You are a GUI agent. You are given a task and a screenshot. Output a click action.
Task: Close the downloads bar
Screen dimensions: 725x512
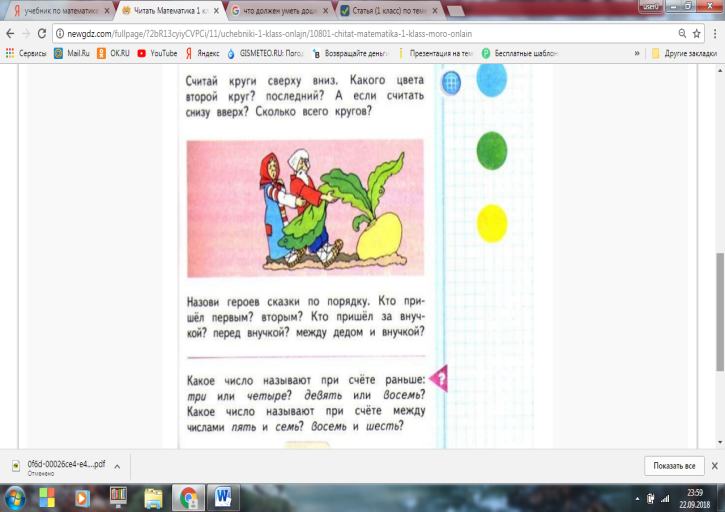coord(714,466)
